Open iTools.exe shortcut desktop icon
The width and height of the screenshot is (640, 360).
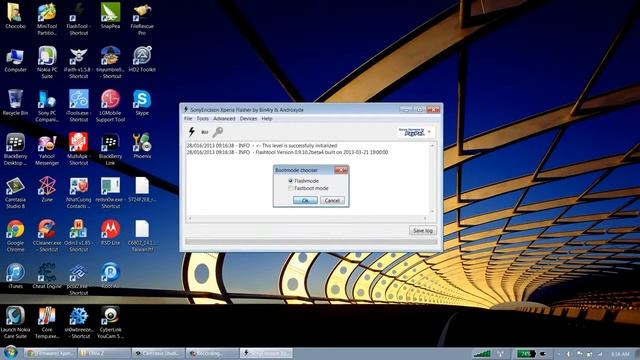click(78, 106)
